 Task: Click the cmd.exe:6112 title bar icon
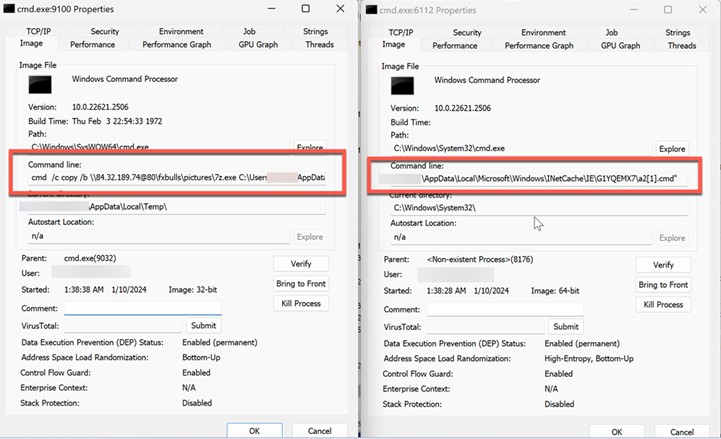coord(371,10)
